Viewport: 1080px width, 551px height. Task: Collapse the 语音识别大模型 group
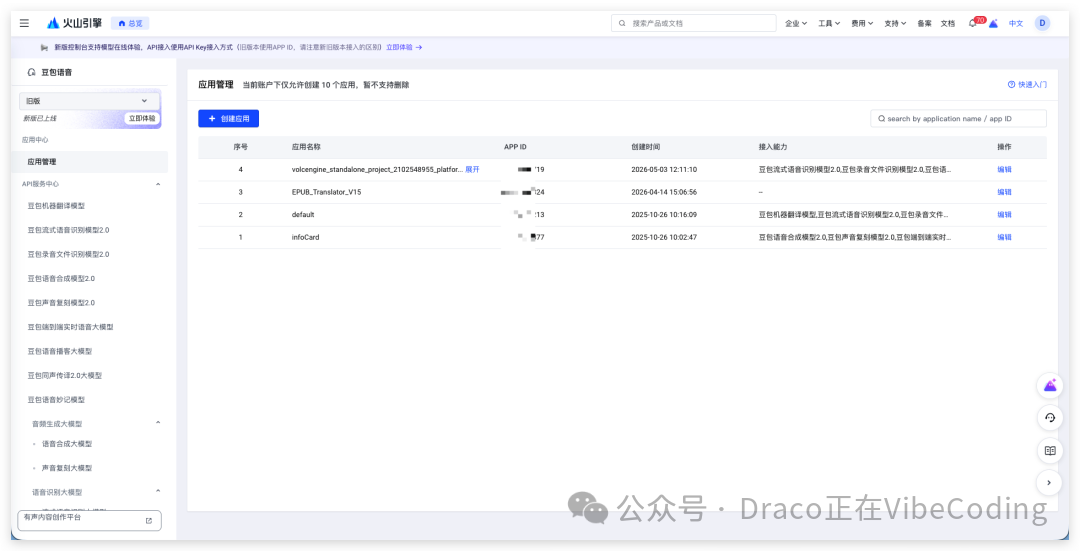click(158, 491)
